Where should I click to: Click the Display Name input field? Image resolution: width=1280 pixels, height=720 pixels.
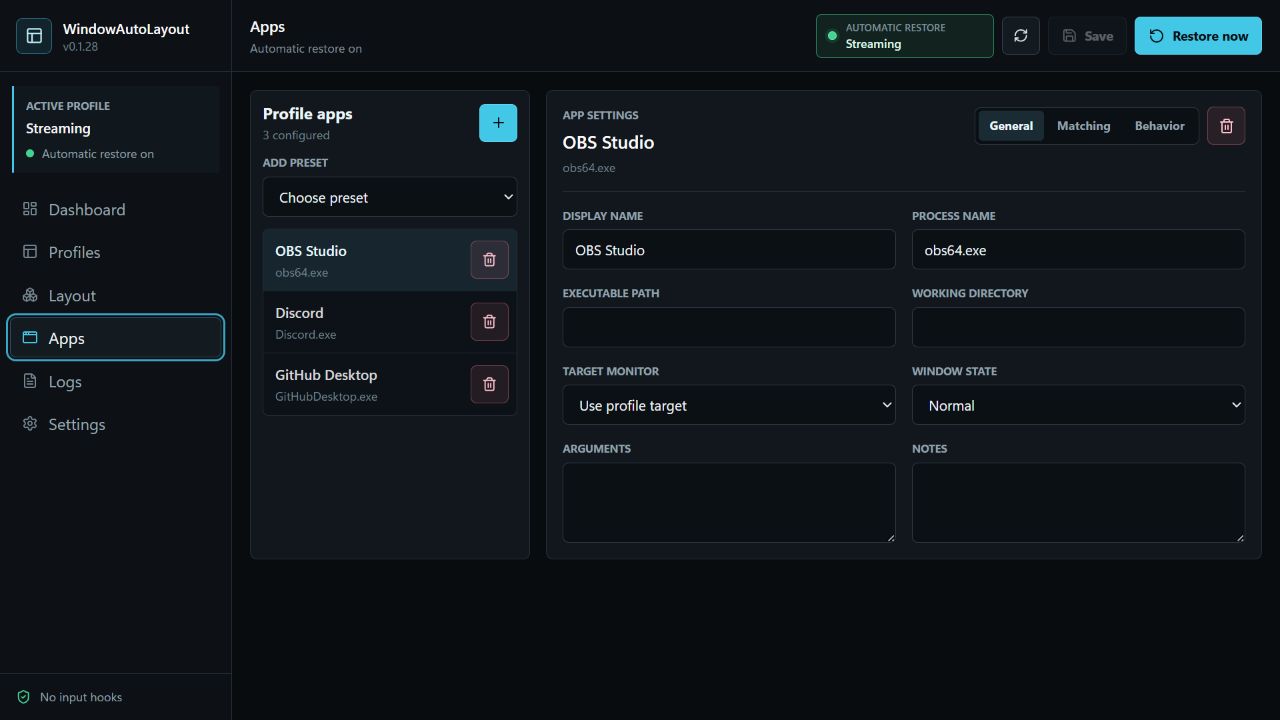(x=729, y=250)
